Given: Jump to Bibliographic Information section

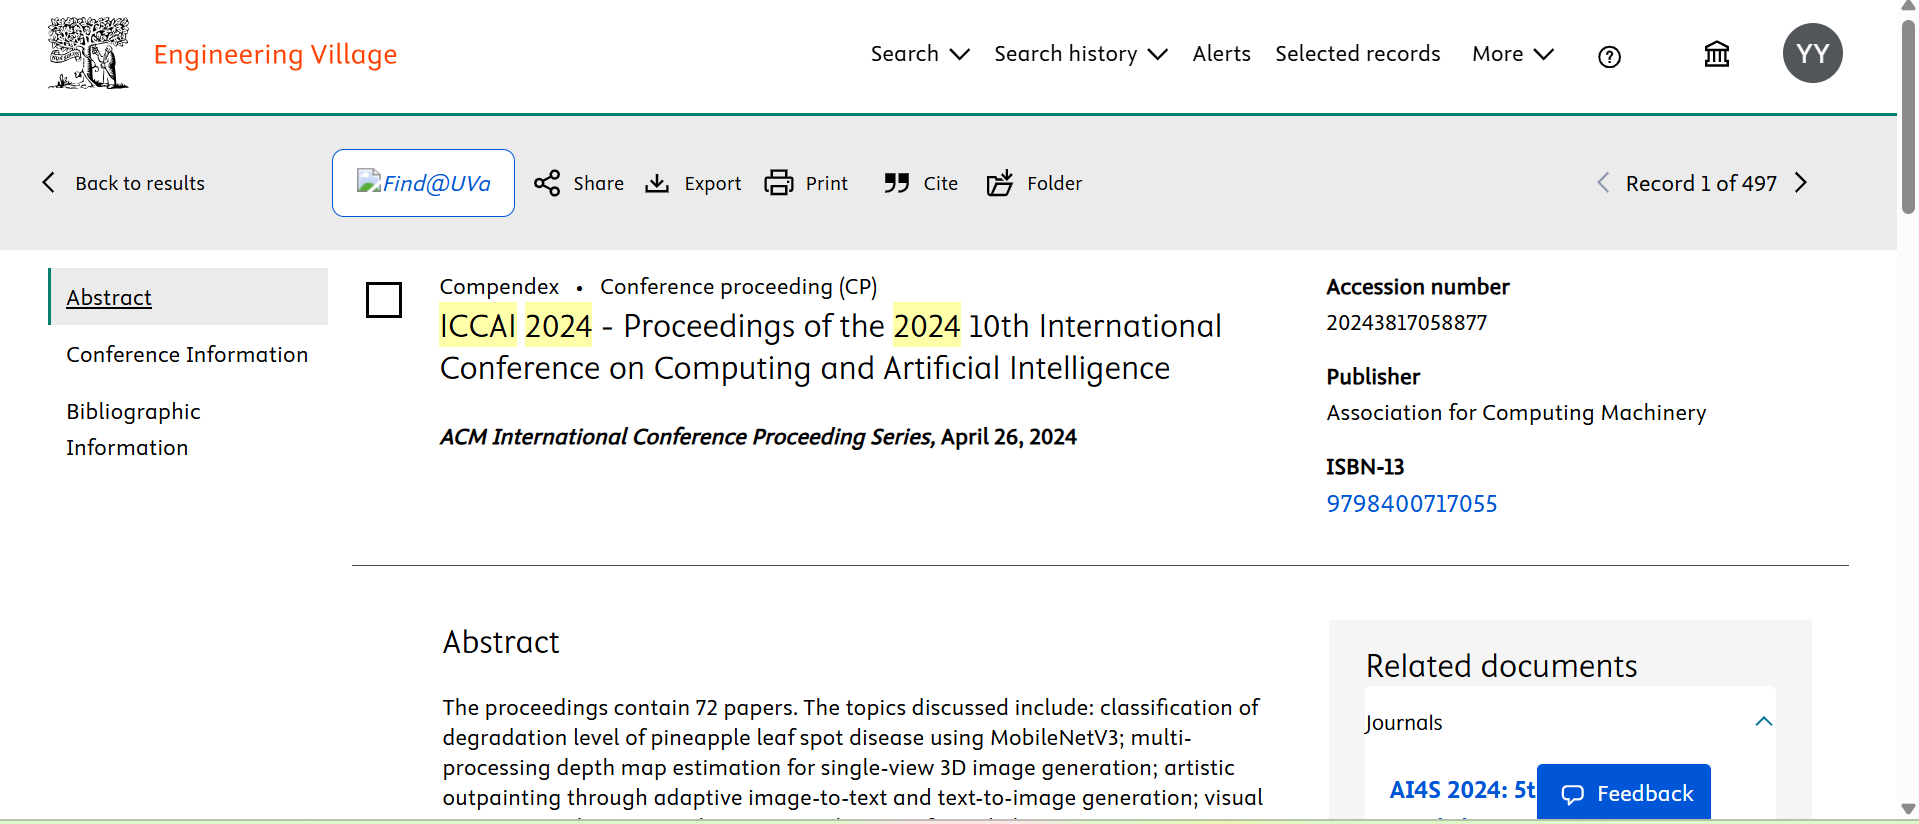Looking at the screenshot, I should 134,429.
